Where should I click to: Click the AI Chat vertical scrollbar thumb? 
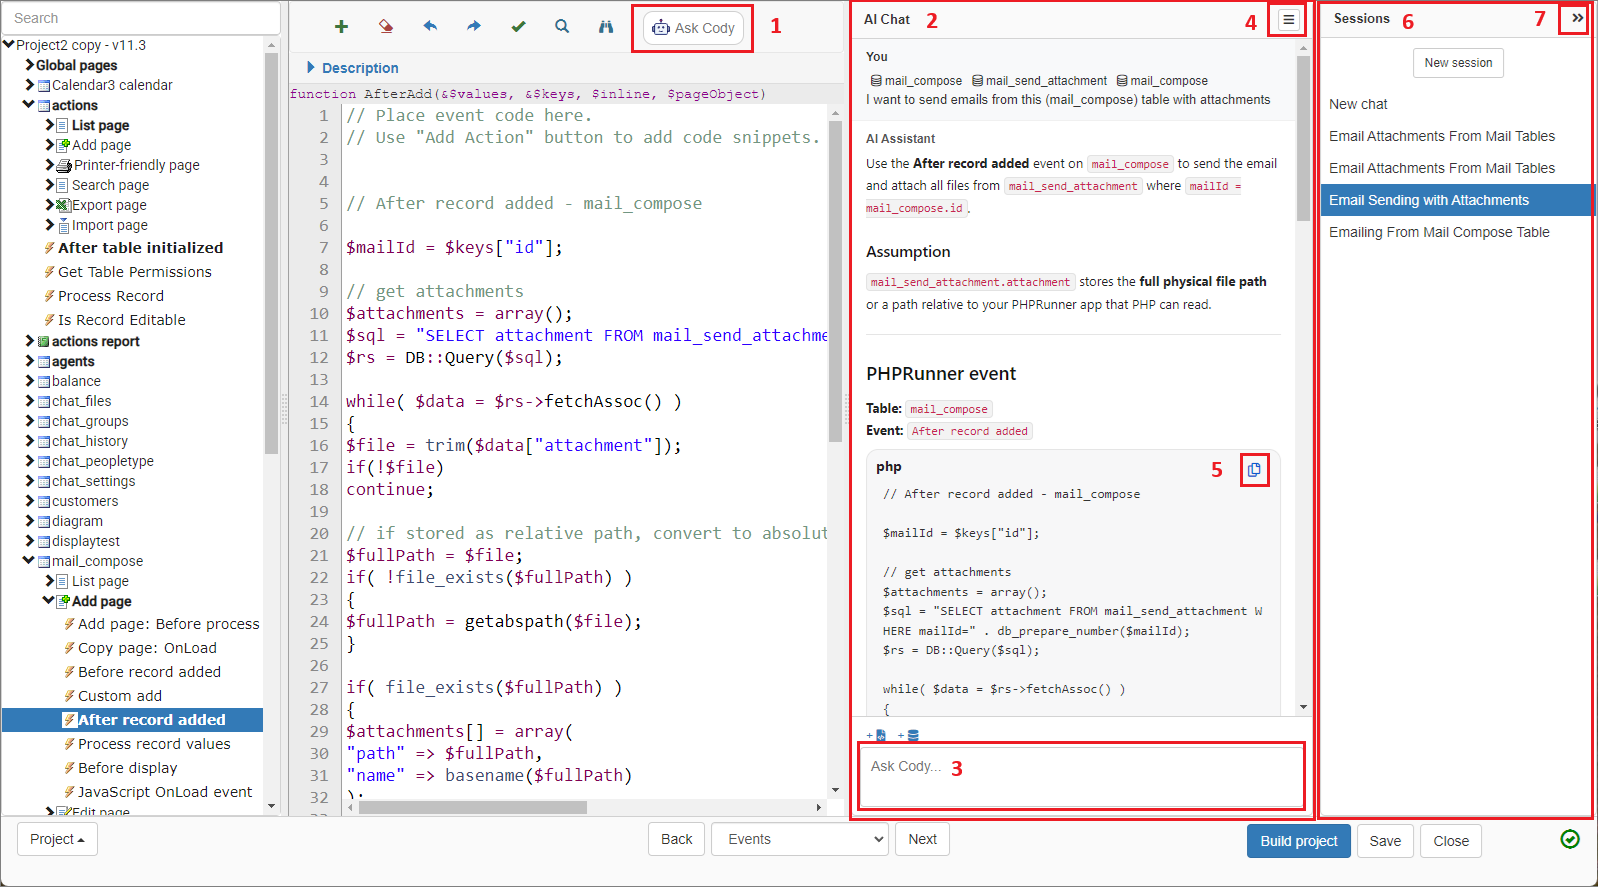pyautogui.click(x=1303, y=138)
